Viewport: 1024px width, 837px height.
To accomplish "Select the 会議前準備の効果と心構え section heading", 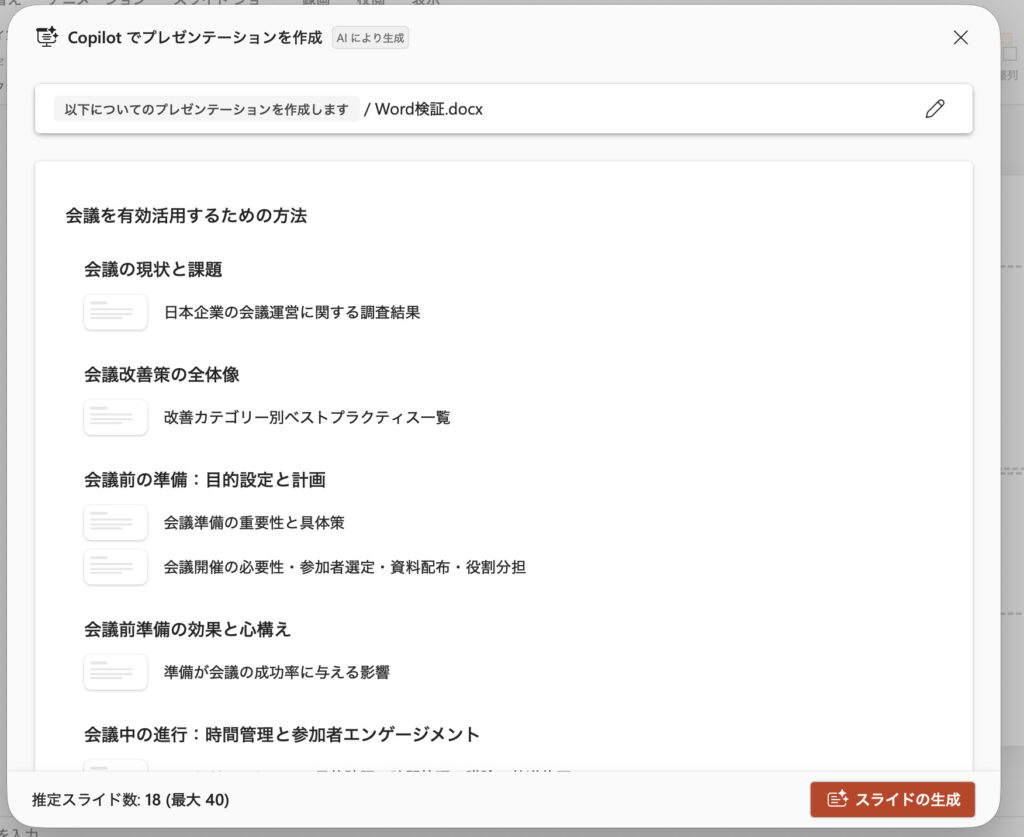I will click(x=187, y=629).
